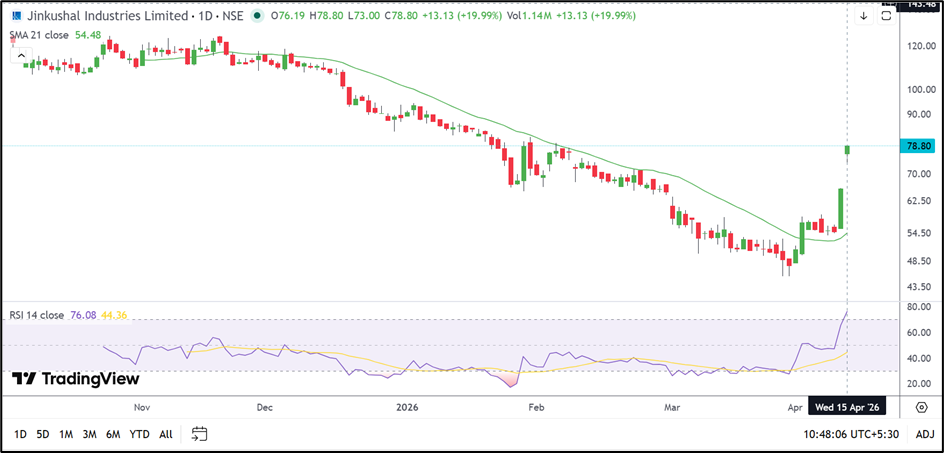Toggle ADJ adjusted price data
The height and width of the screenshot is (453, 944).
coord(925,434)
